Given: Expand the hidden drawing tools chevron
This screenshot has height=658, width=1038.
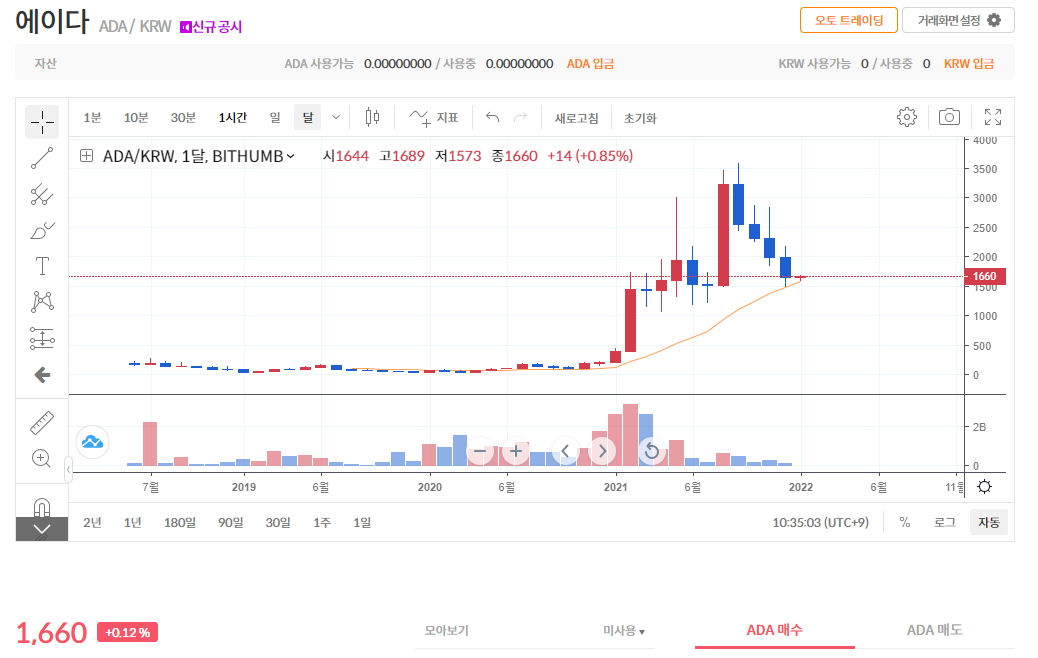Looking at the screenshot, I should (42, 530).
